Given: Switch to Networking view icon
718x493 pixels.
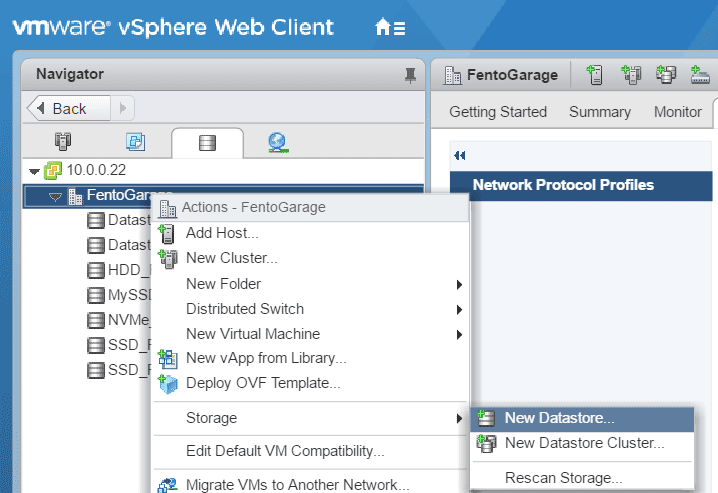Looking at the screenshot, I should tap(278, 142).
